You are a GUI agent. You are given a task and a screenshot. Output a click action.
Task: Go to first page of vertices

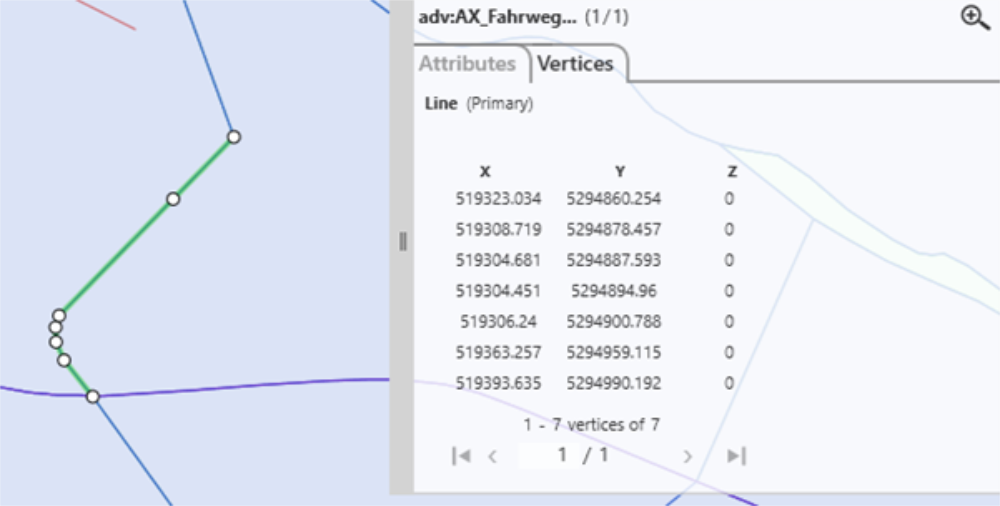coord(461,456)
